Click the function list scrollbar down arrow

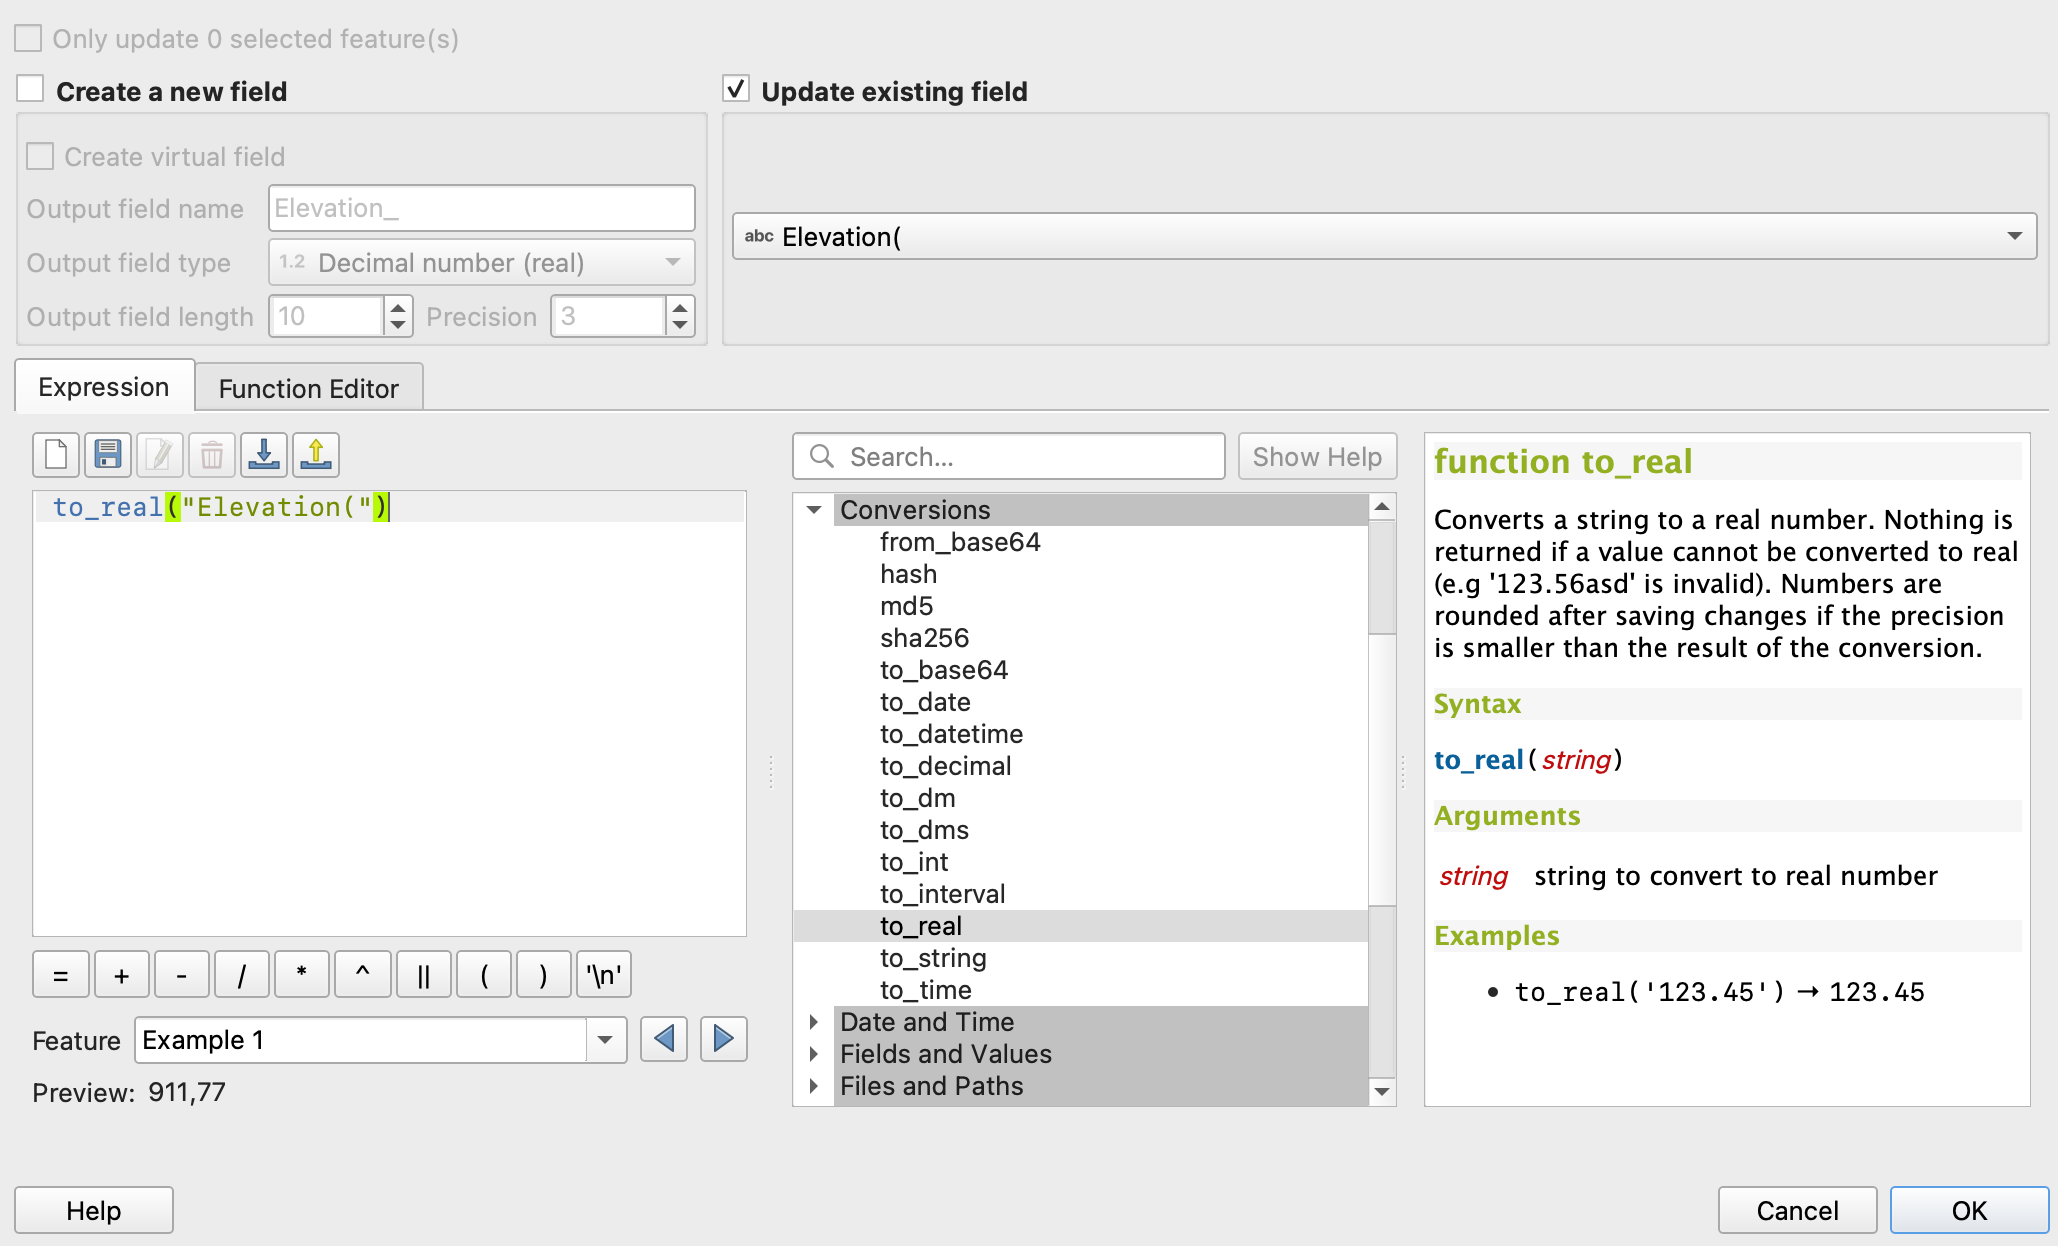pyautogui.click(x=1382, y=1091)
